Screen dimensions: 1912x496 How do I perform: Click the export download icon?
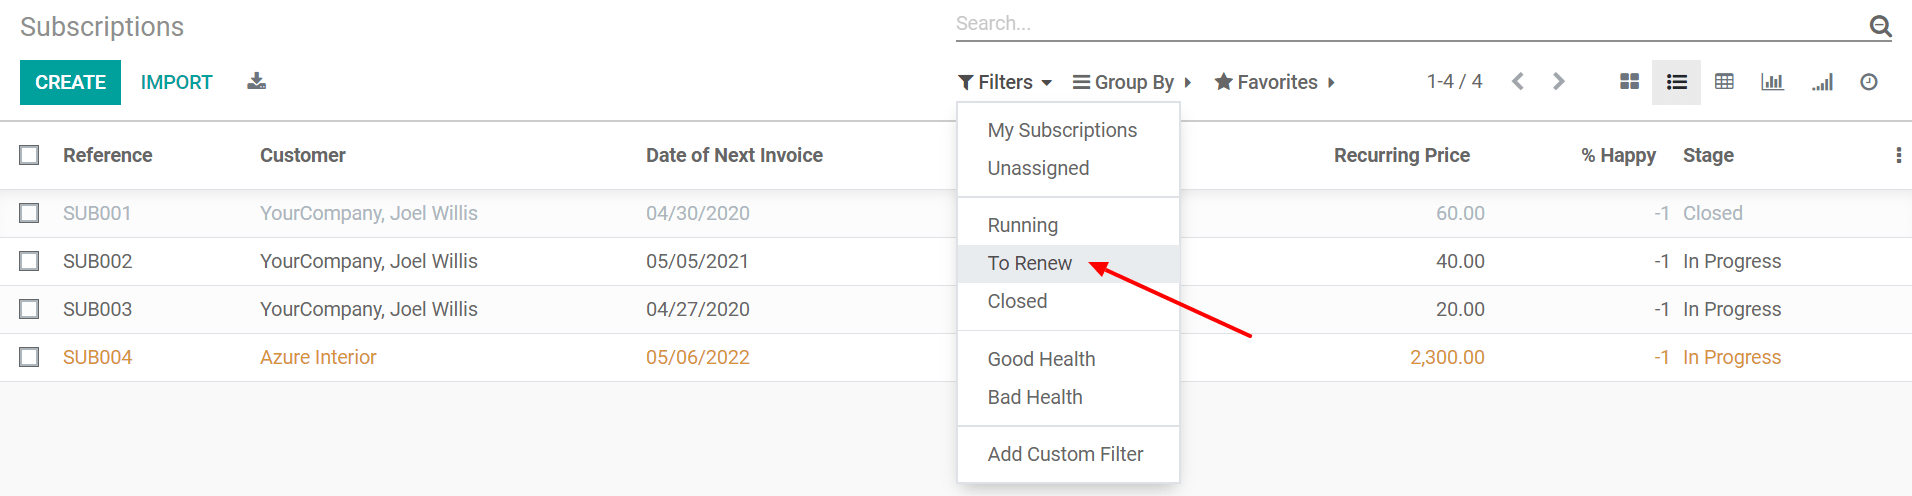(257, 82)
